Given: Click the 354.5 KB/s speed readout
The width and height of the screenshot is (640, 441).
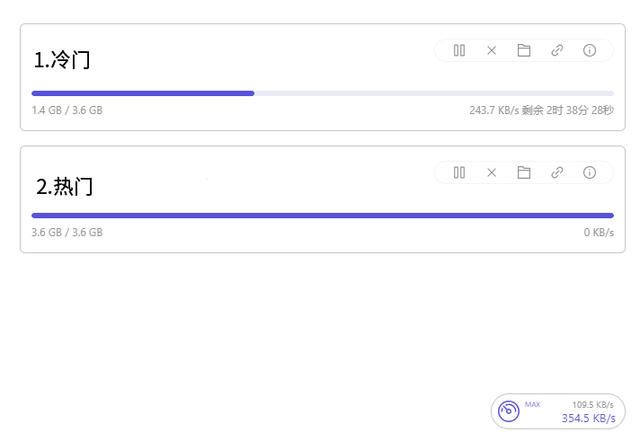Looking at the screenshot, I should click(588, 418).
